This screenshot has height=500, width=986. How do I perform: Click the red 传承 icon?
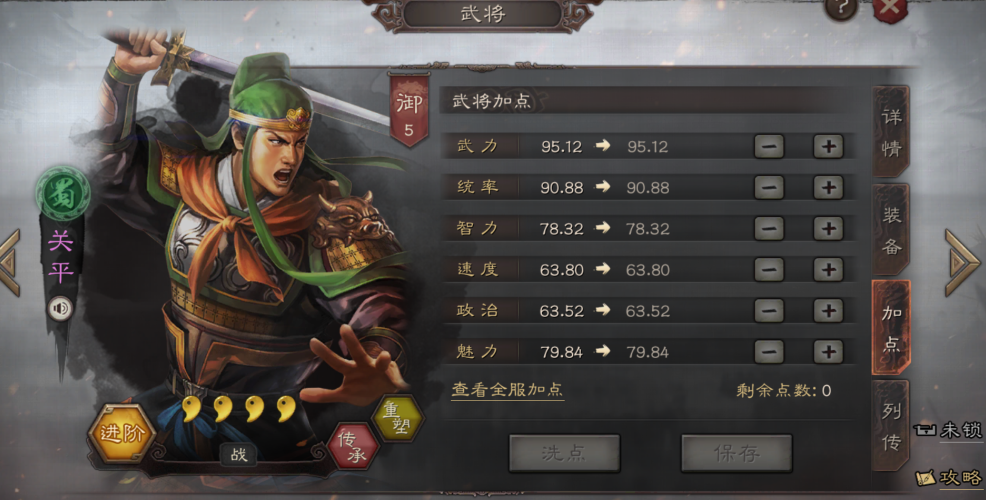pos(353,447)
